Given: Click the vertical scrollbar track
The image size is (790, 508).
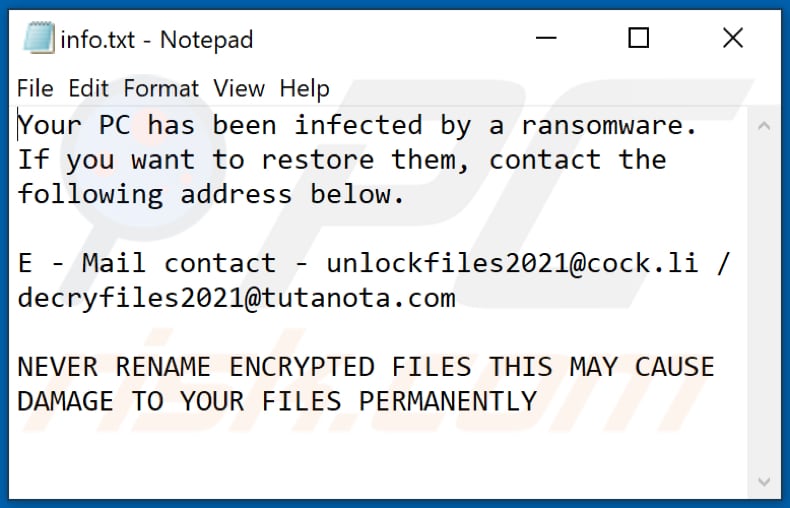Looking at the screenshot, I should [x=764, y=300].
